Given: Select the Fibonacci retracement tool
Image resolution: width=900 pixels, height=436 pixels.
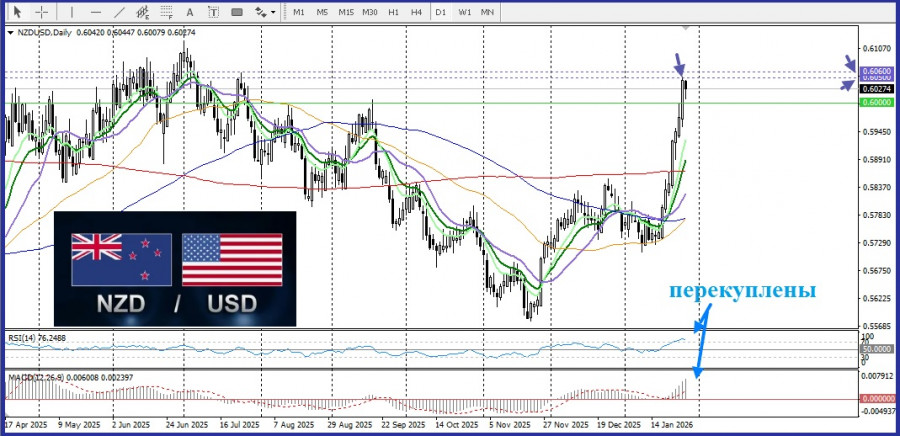Looking at the screenshot, I should [x=167, y=12].
